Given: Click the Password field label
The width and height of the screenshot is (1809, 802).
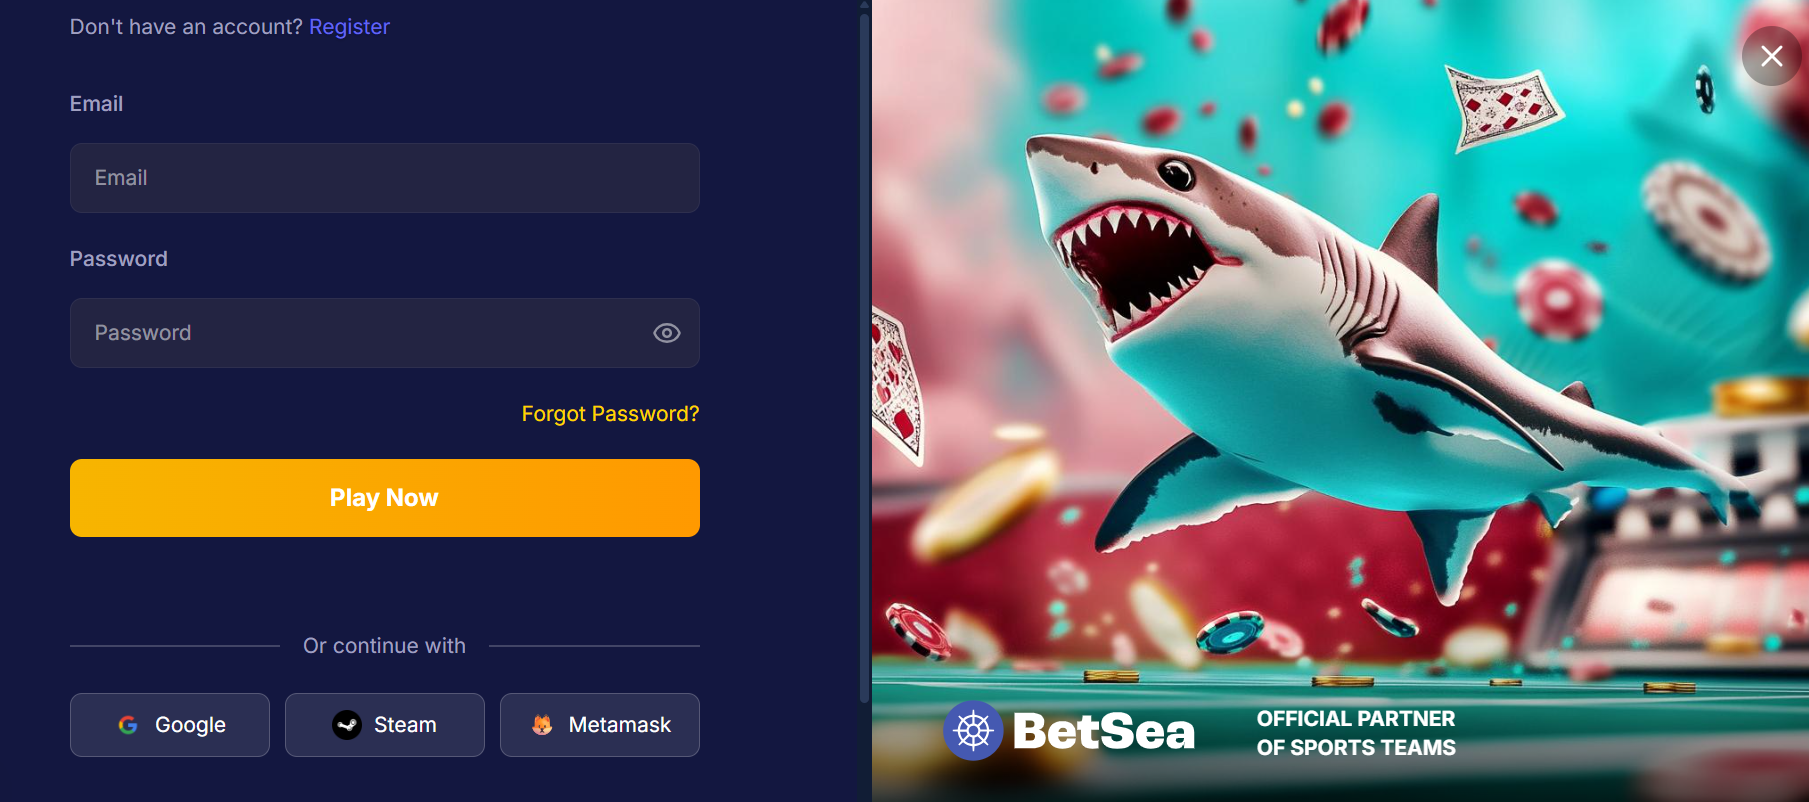Looking at the screenshot, I should coord(119,259).
